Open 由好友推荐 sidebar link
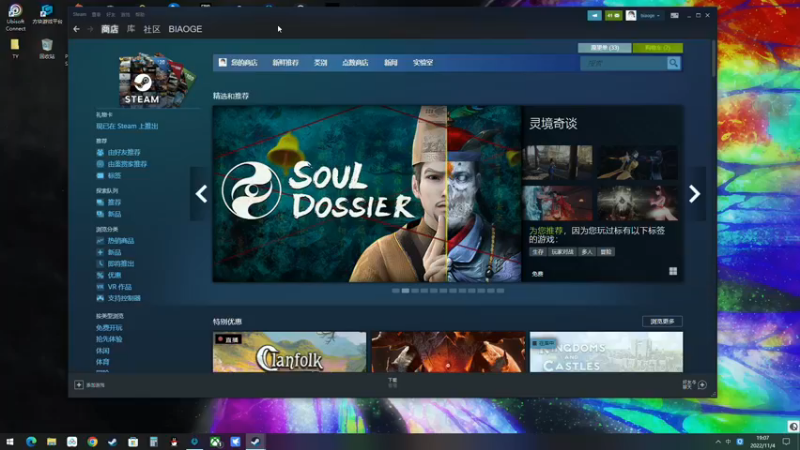The width and height of the screenshot is (800, 450). tap(124, 153)
